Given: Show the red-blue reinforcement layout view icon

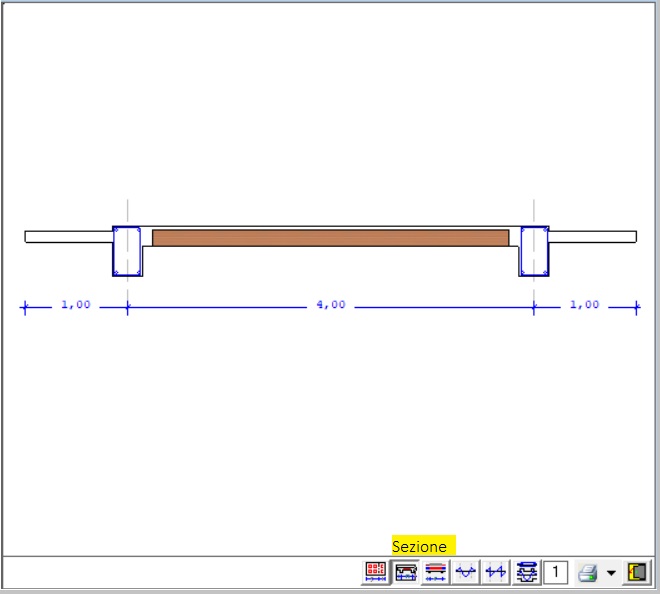Looking at the screenshot, I should tap(436, 572).
